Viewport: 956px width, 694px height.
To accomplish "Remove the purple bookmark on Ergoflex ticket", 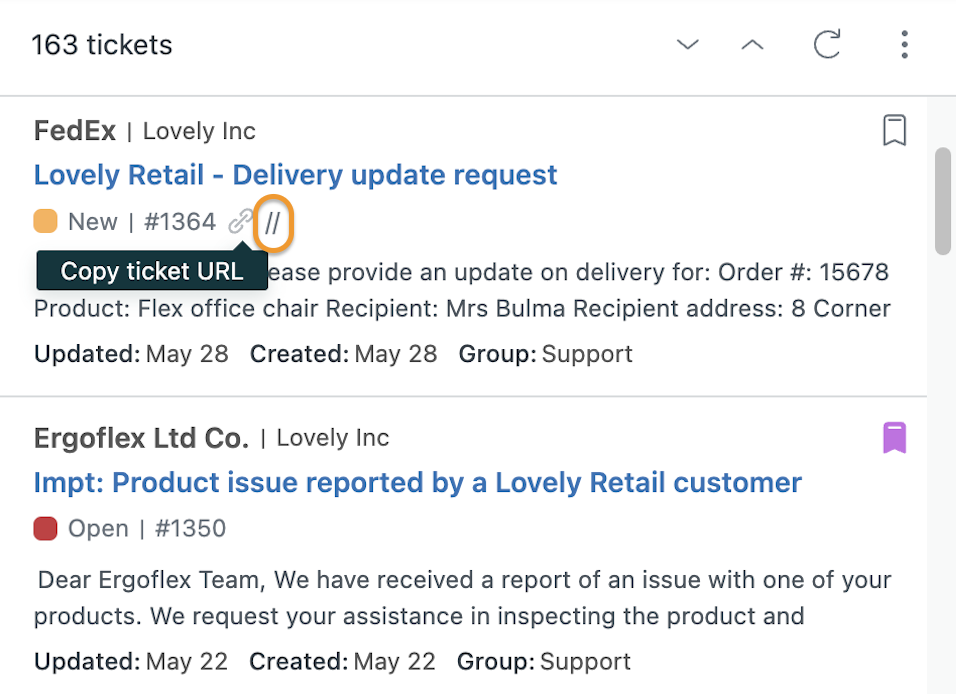I will (894, 438).
